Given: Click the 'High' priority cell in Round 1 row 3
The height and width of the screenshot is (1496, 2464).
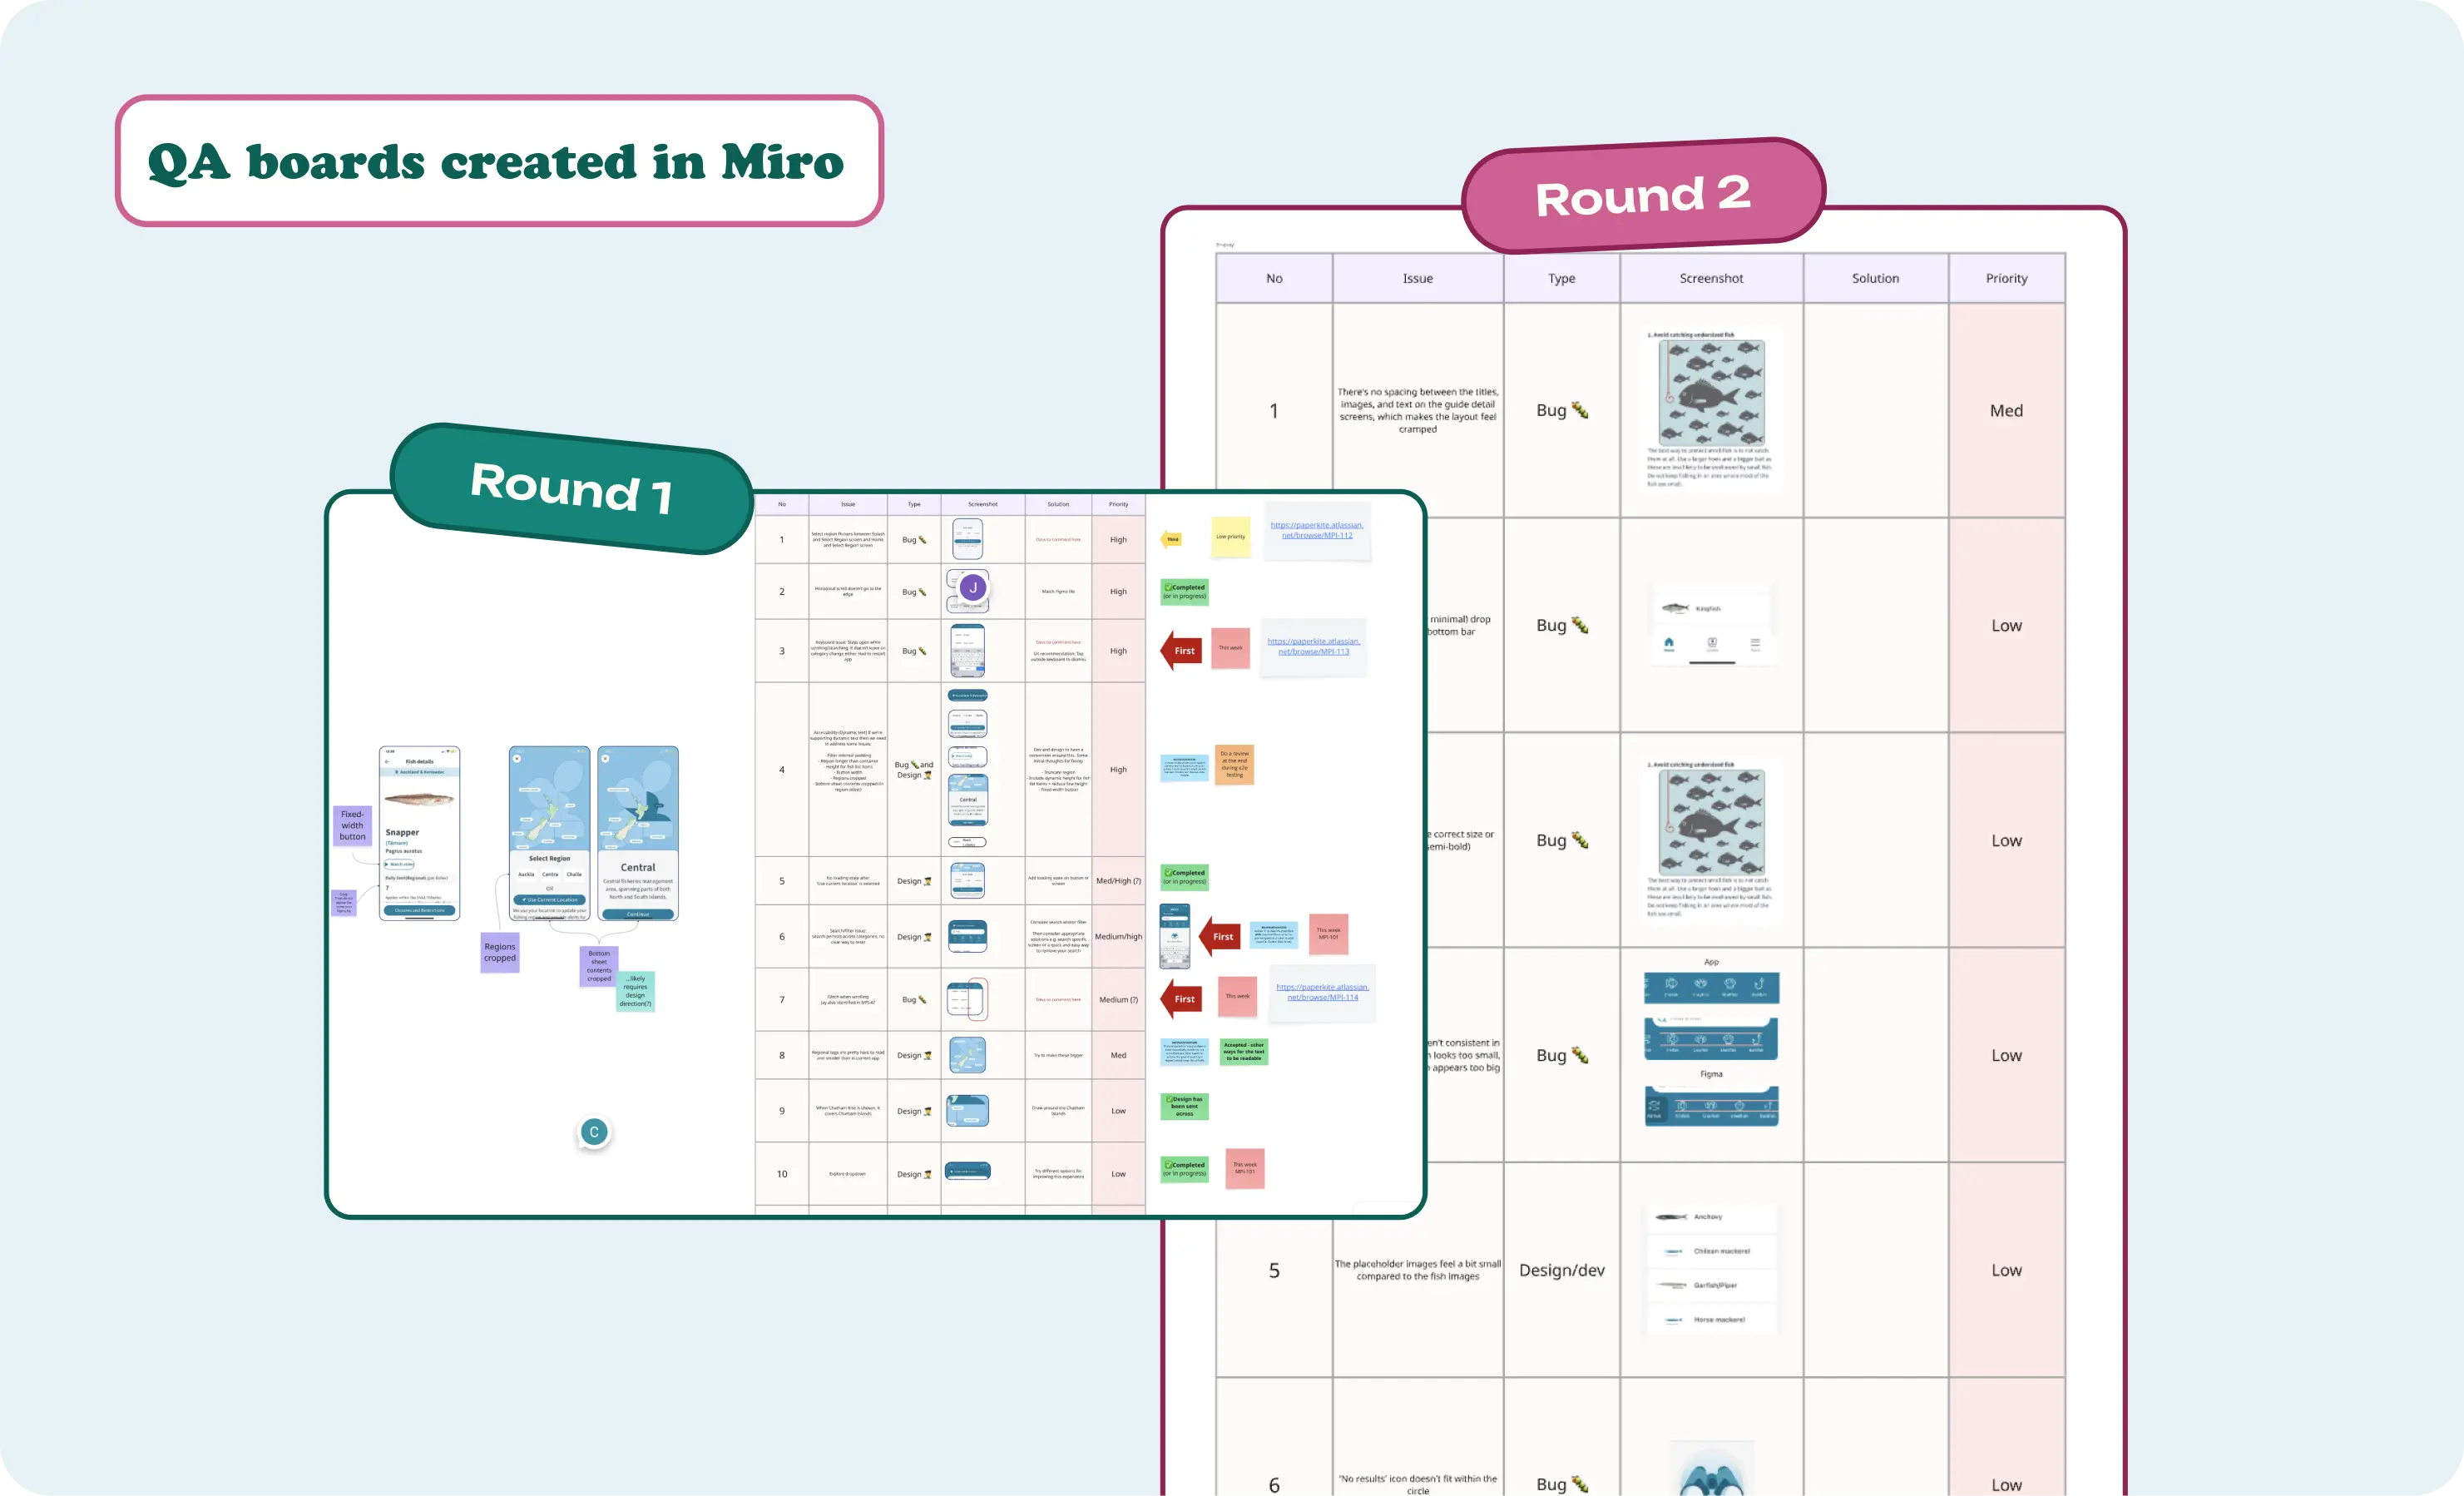Looking at the screenshot, I should tap(1118, 651).
